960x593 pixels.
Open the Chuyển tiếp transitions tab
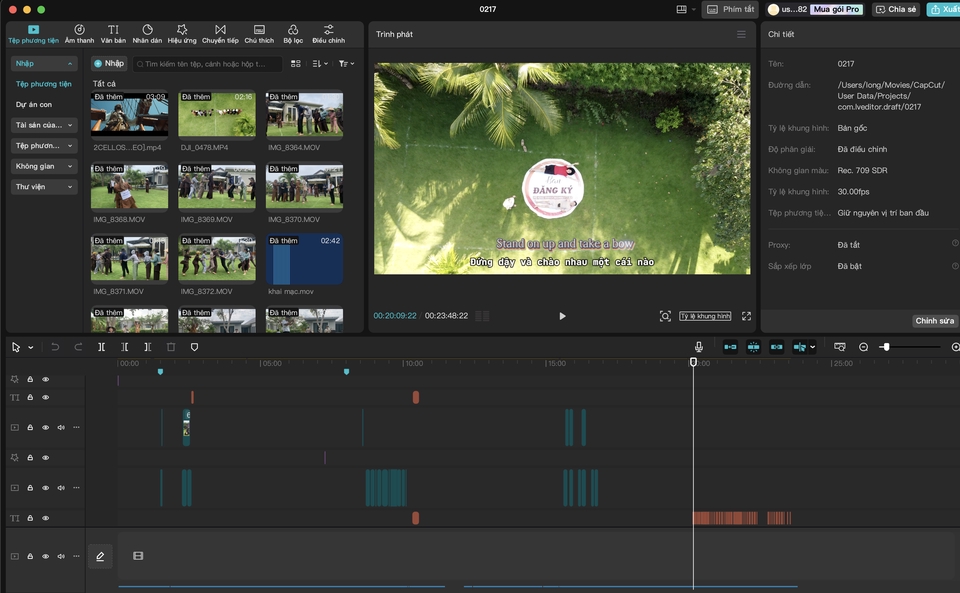pos(220,34)
